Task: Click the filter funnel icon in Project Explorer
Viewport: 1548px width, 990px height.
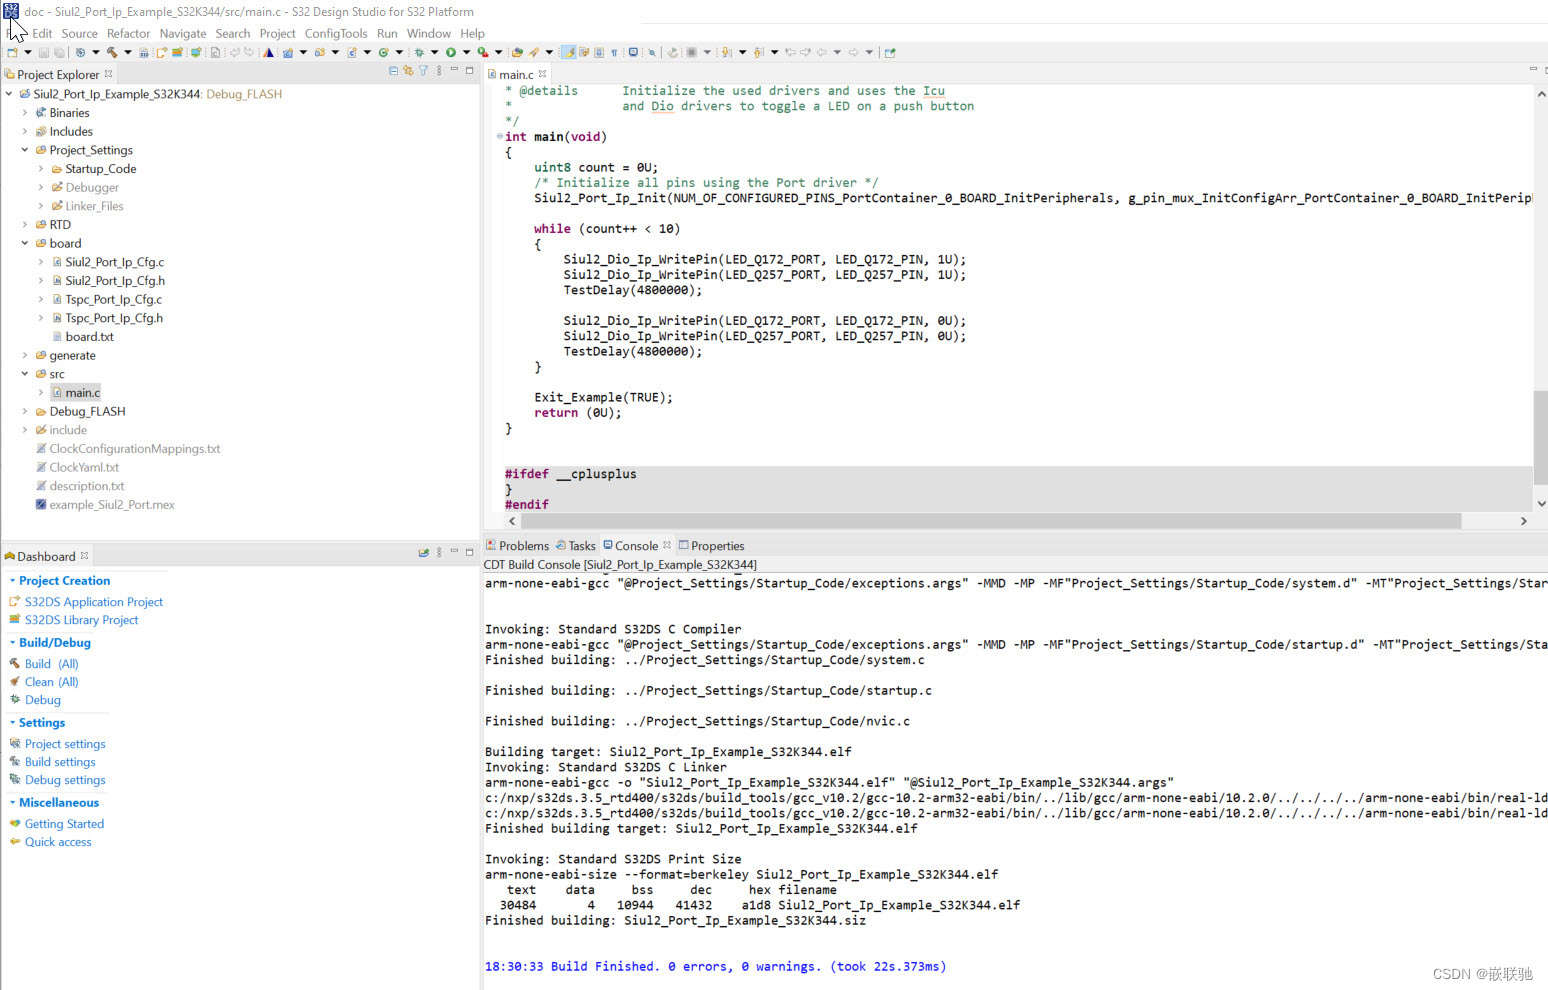Action: tap(423, 71)
